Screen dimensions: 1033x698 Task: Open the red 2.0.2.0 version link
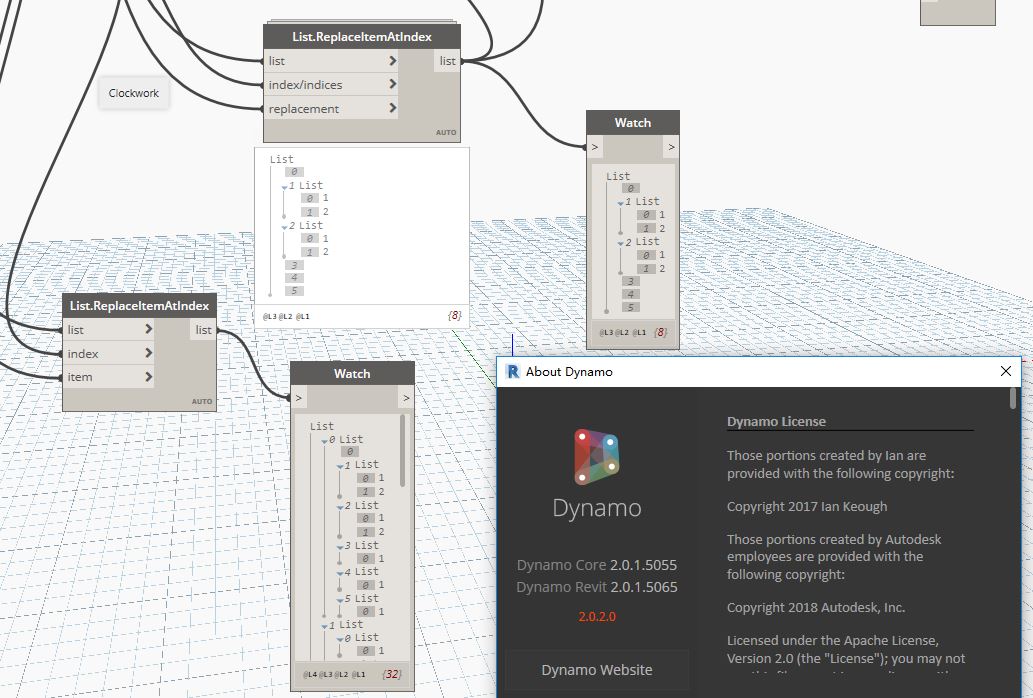(x=597, y=616)
